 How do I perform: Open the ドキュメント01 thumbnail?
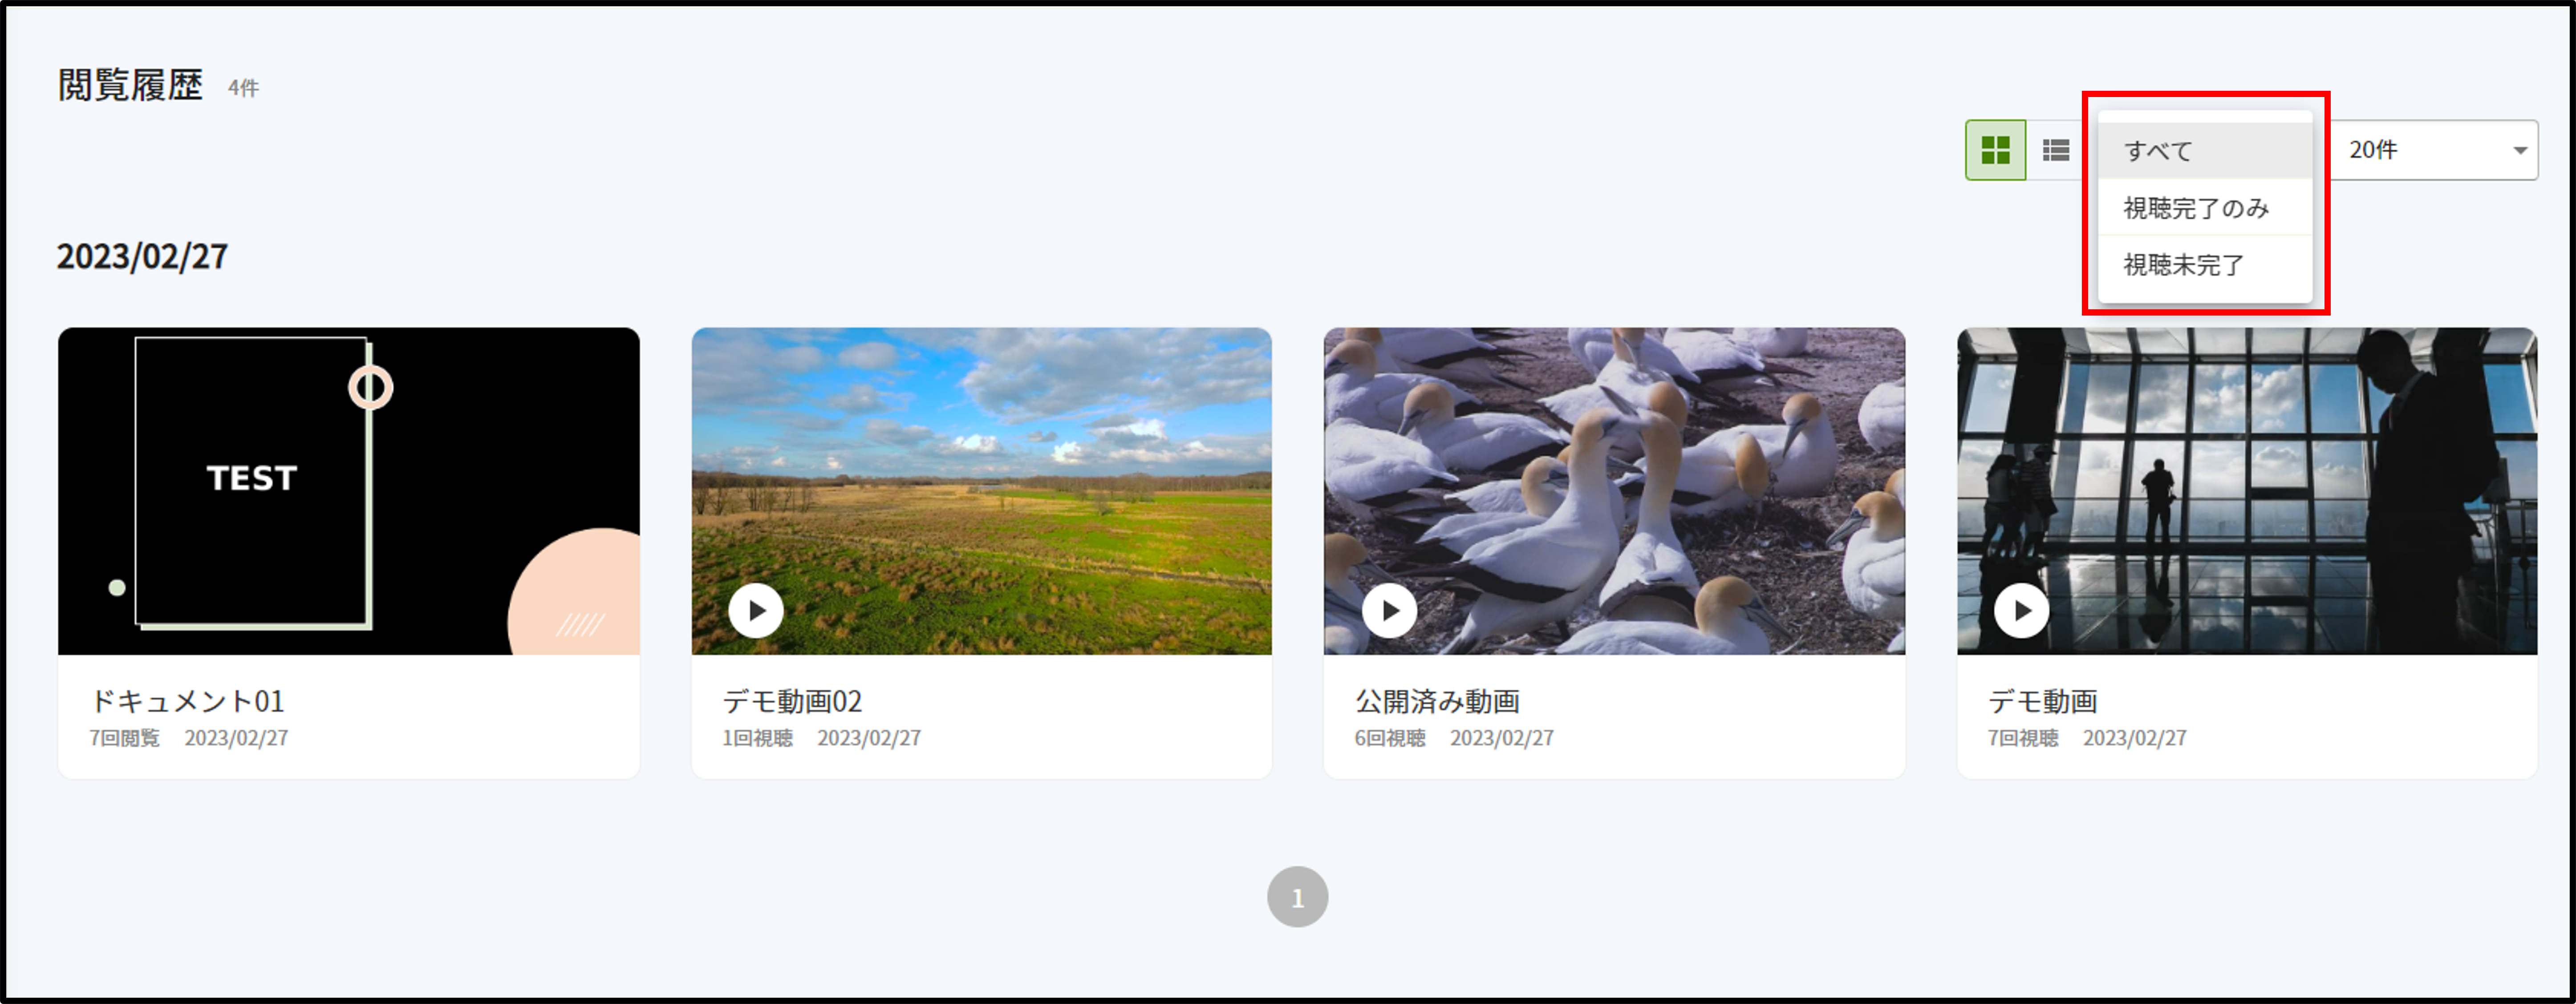coord(349,491)
